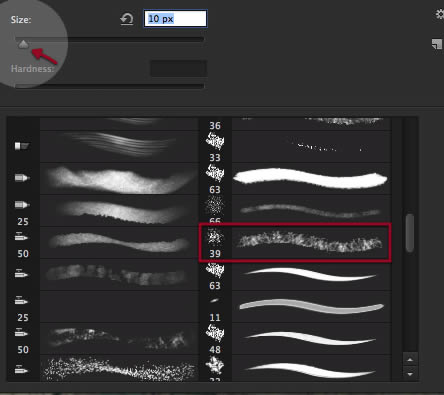This screenshot has width=444, height=395.
Task: Click the brush list scroll up arrow
Action: (410, 359)
